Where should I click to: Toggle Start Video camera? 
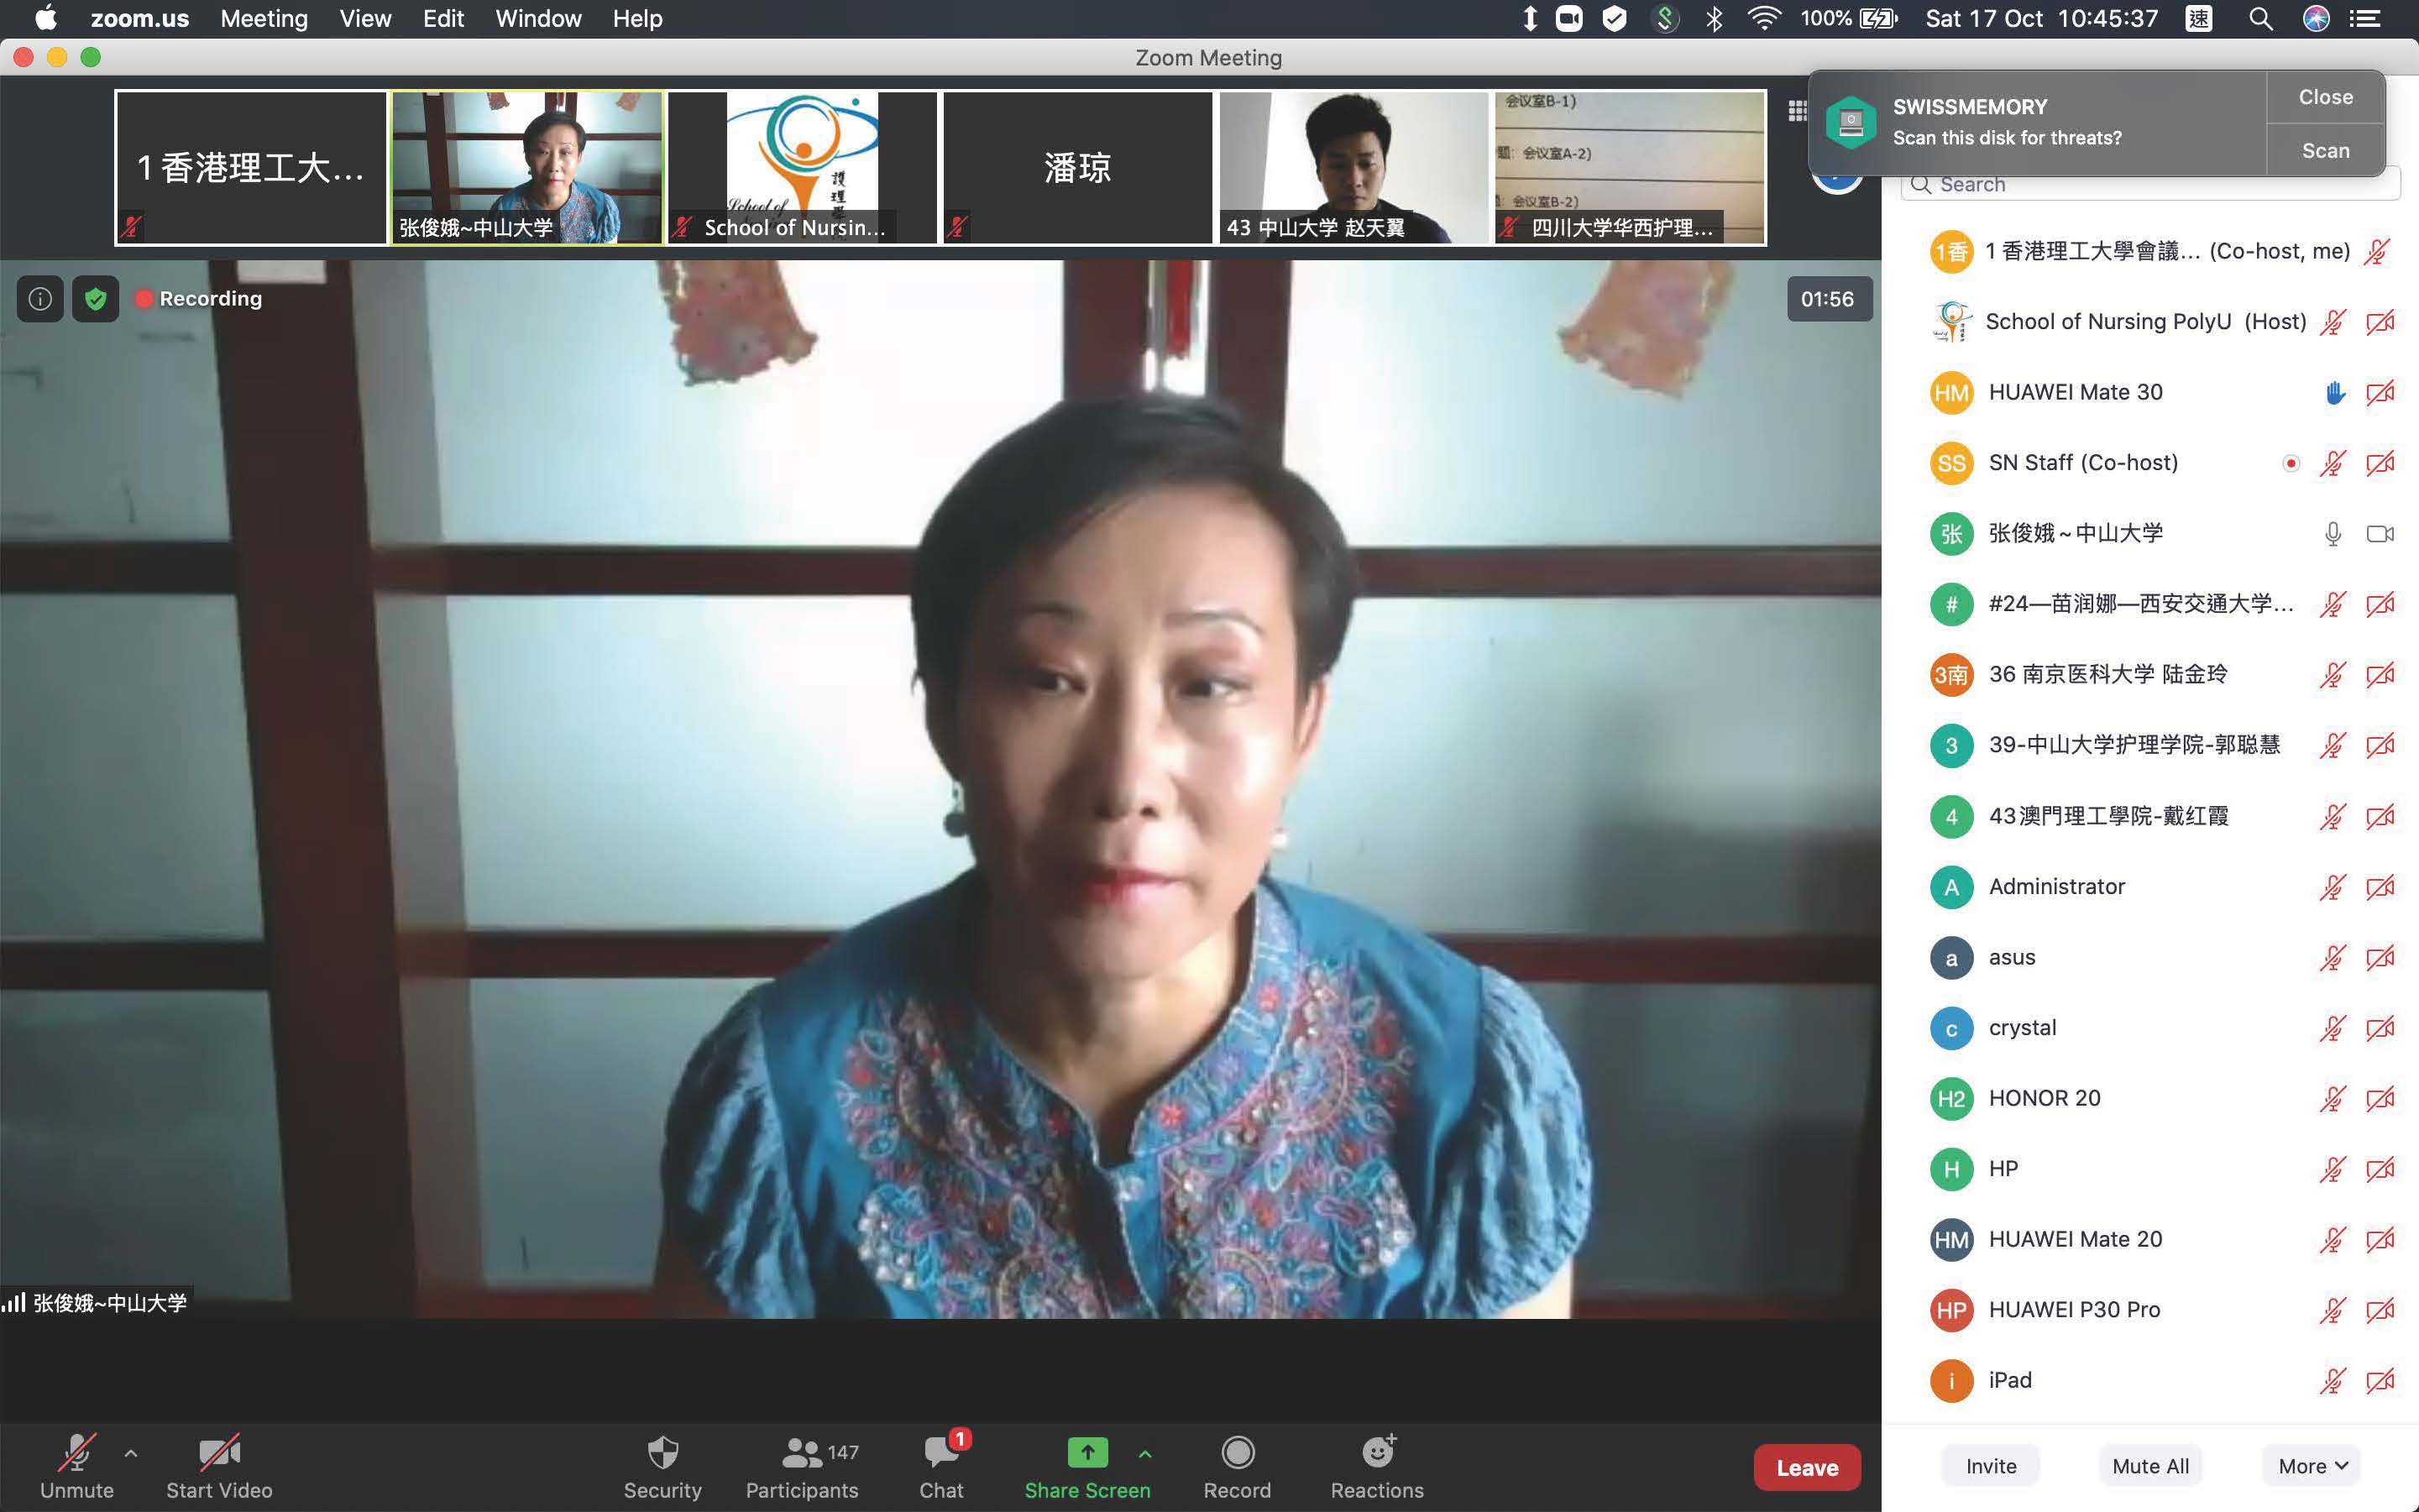[x=219, y=1453]
